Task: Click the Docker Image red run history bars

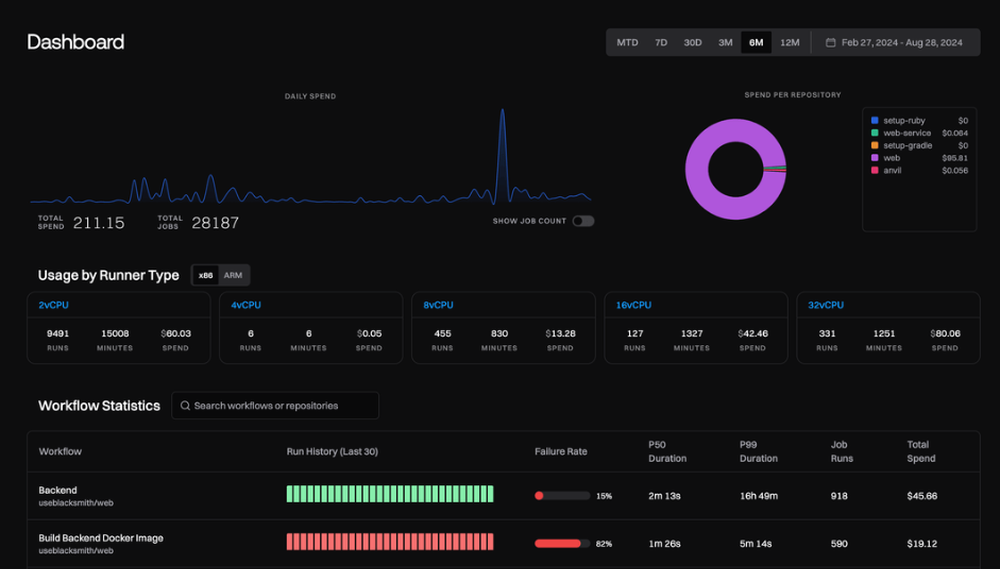Action: [390, 542]
